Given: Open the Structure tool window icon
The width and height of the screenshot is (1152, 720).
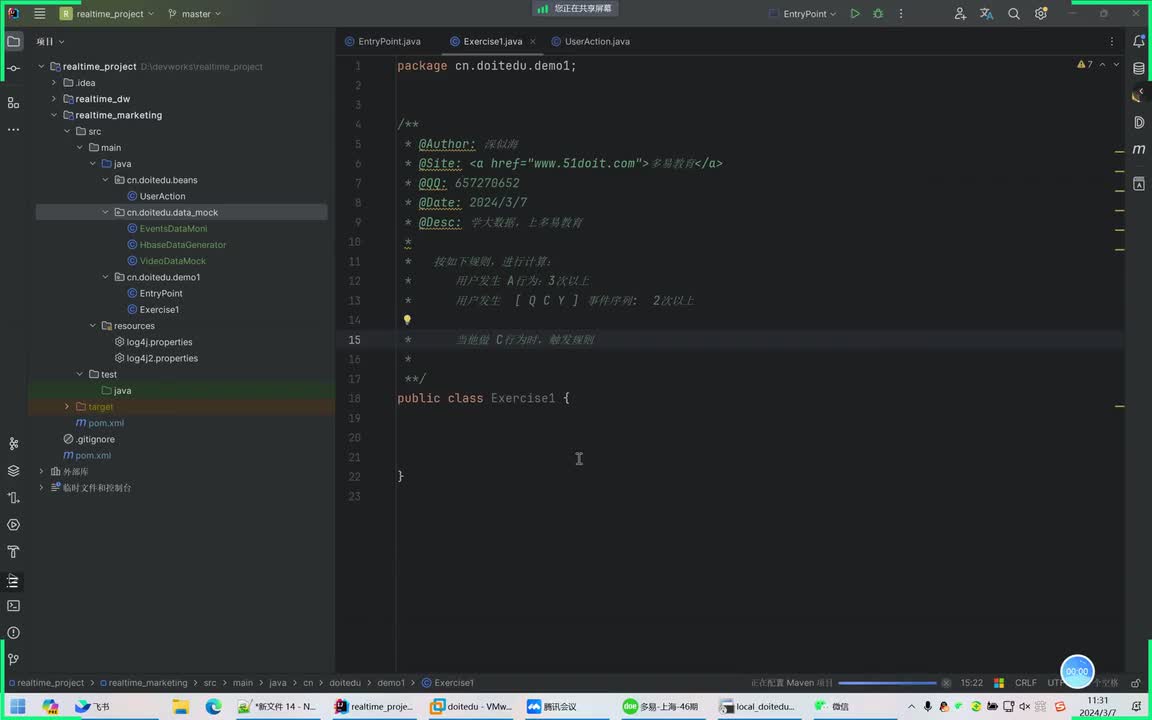Looking at the screenshot, I should click(x=13, y=103).
